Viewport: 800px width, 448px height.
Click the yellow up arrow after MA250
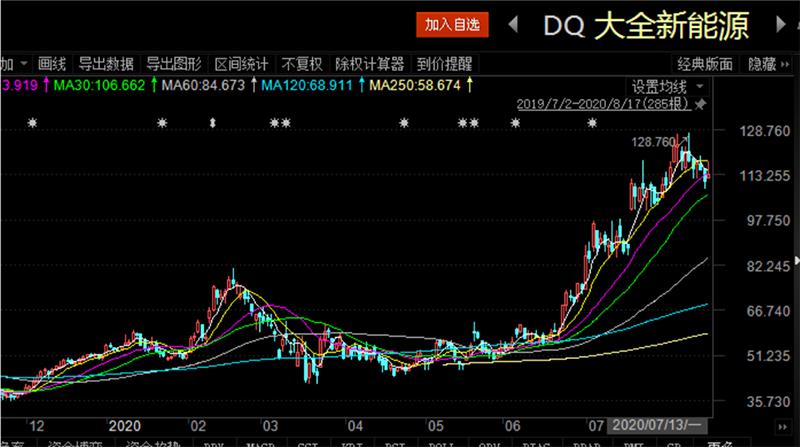(469, 85)
